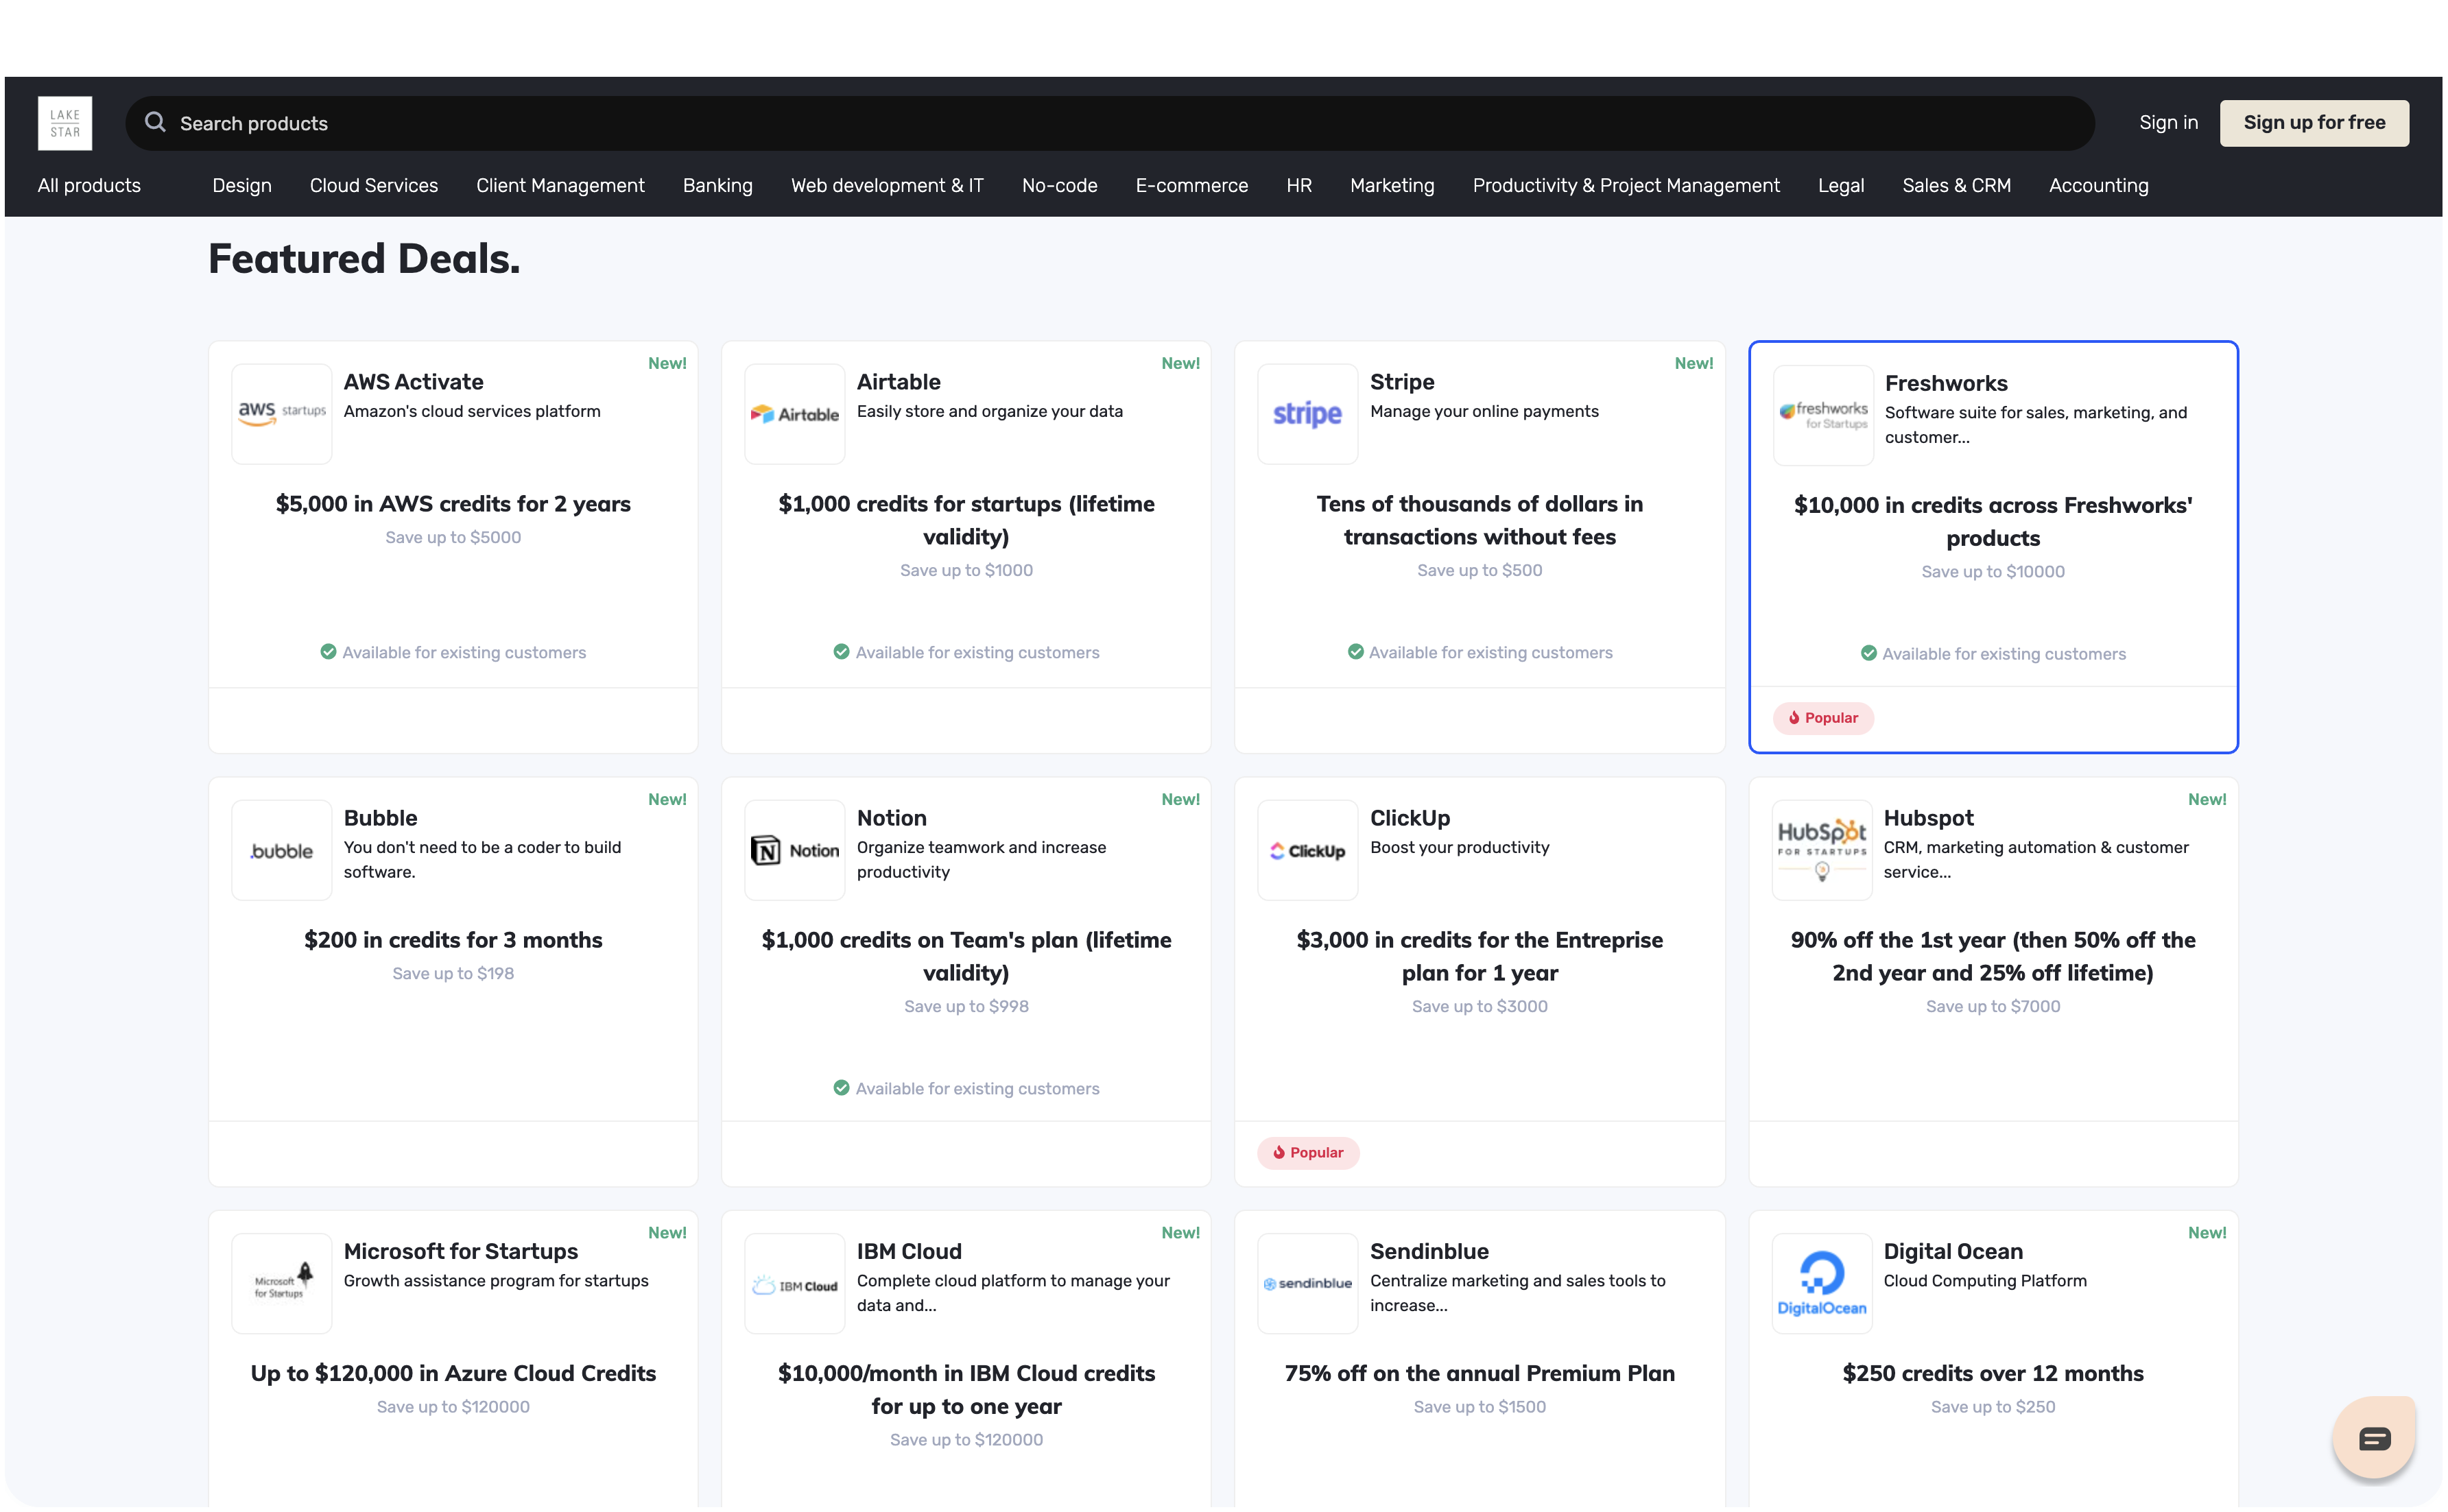Open All products menu

pyautogui.click(x=89, y=186)
